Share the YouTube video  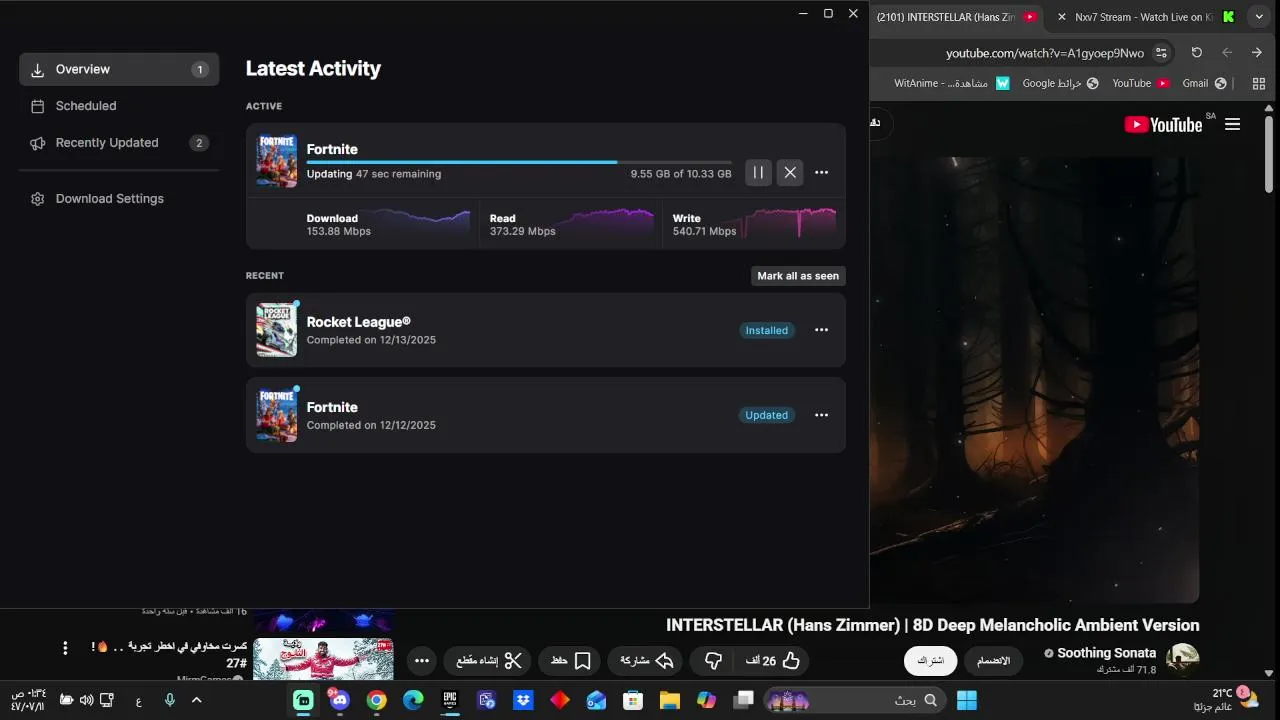(x=647, y=661)
